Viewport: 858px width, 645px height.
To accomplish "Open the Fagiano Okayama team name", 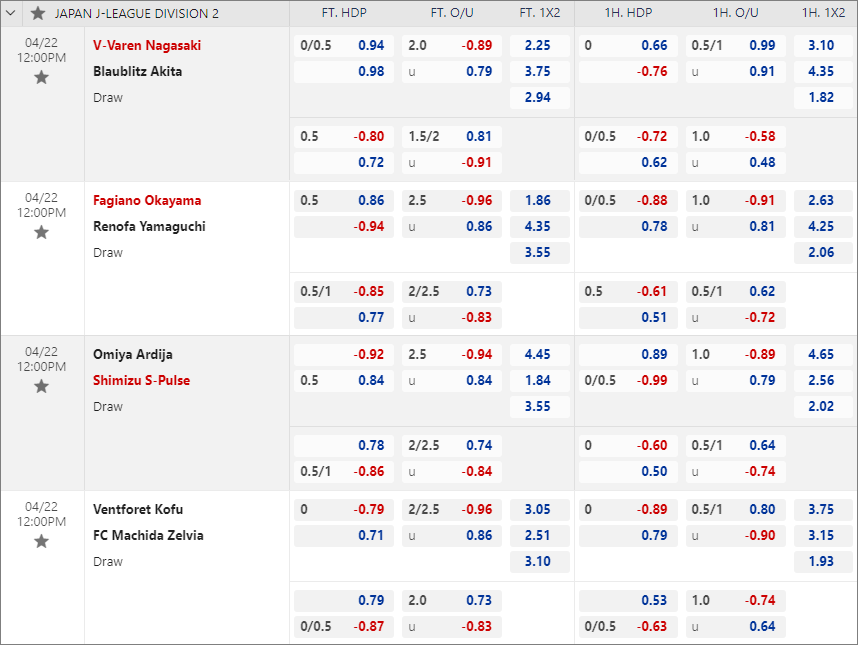I will click(x=147, y=200).
